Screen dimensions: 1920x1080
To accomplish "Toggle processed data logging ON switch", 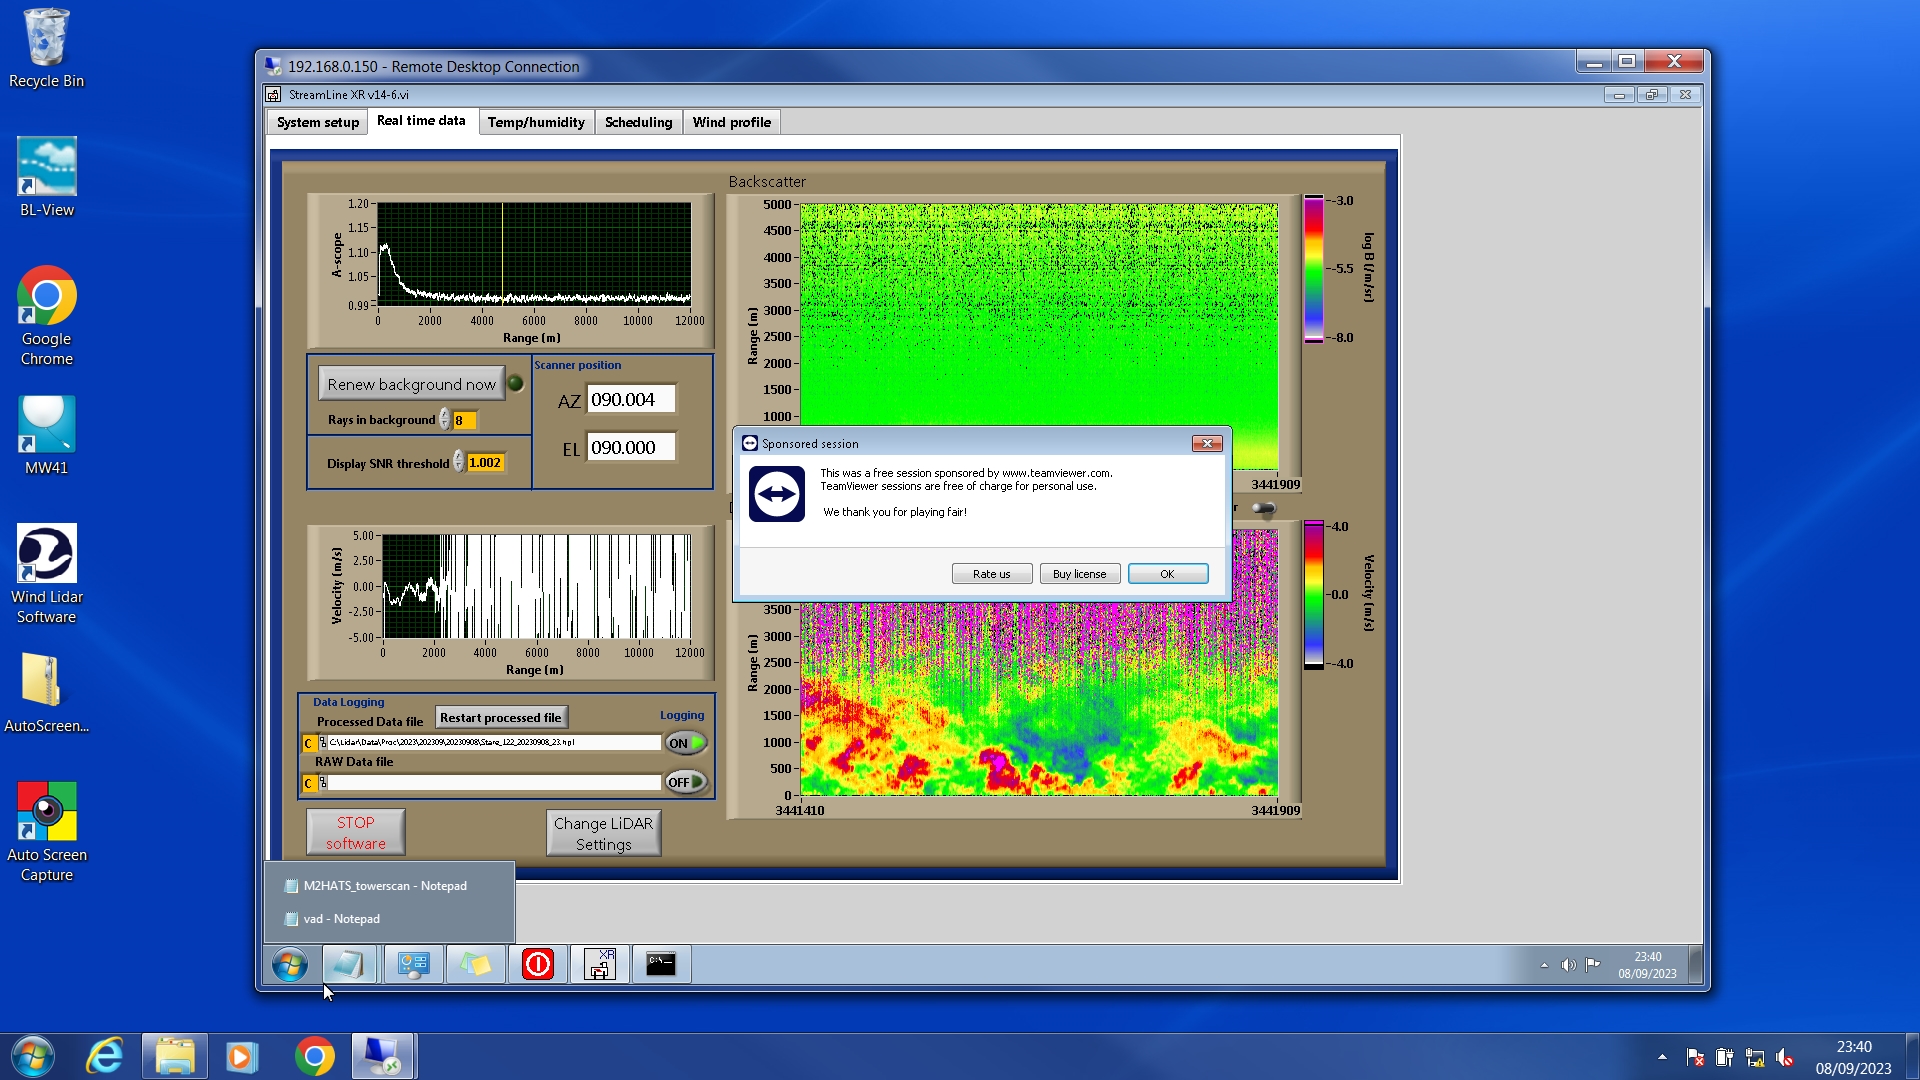I will (x=686, y=743).
